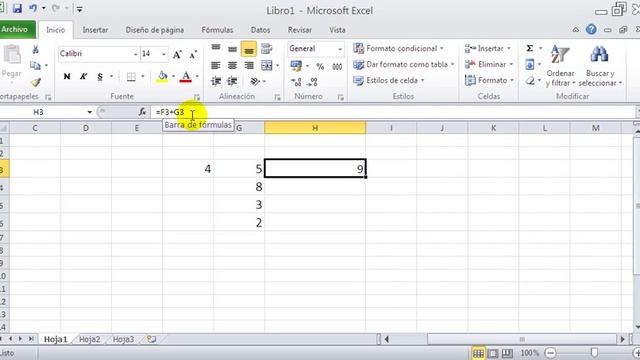Viewport: 640px width, 360px height.
Task: Toggle italic (K) formatting
Action: (x=83, y=76)
